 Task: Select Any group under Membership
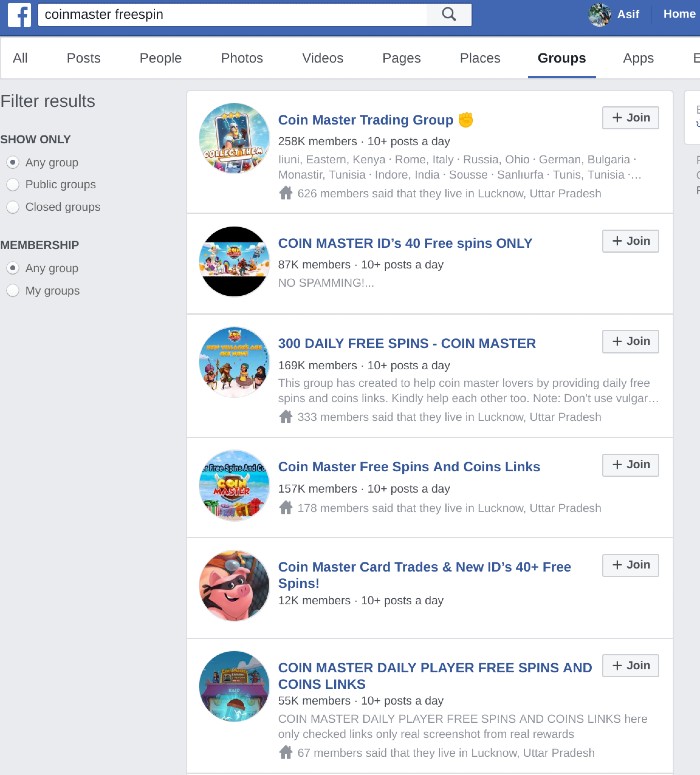pos(13,268)
